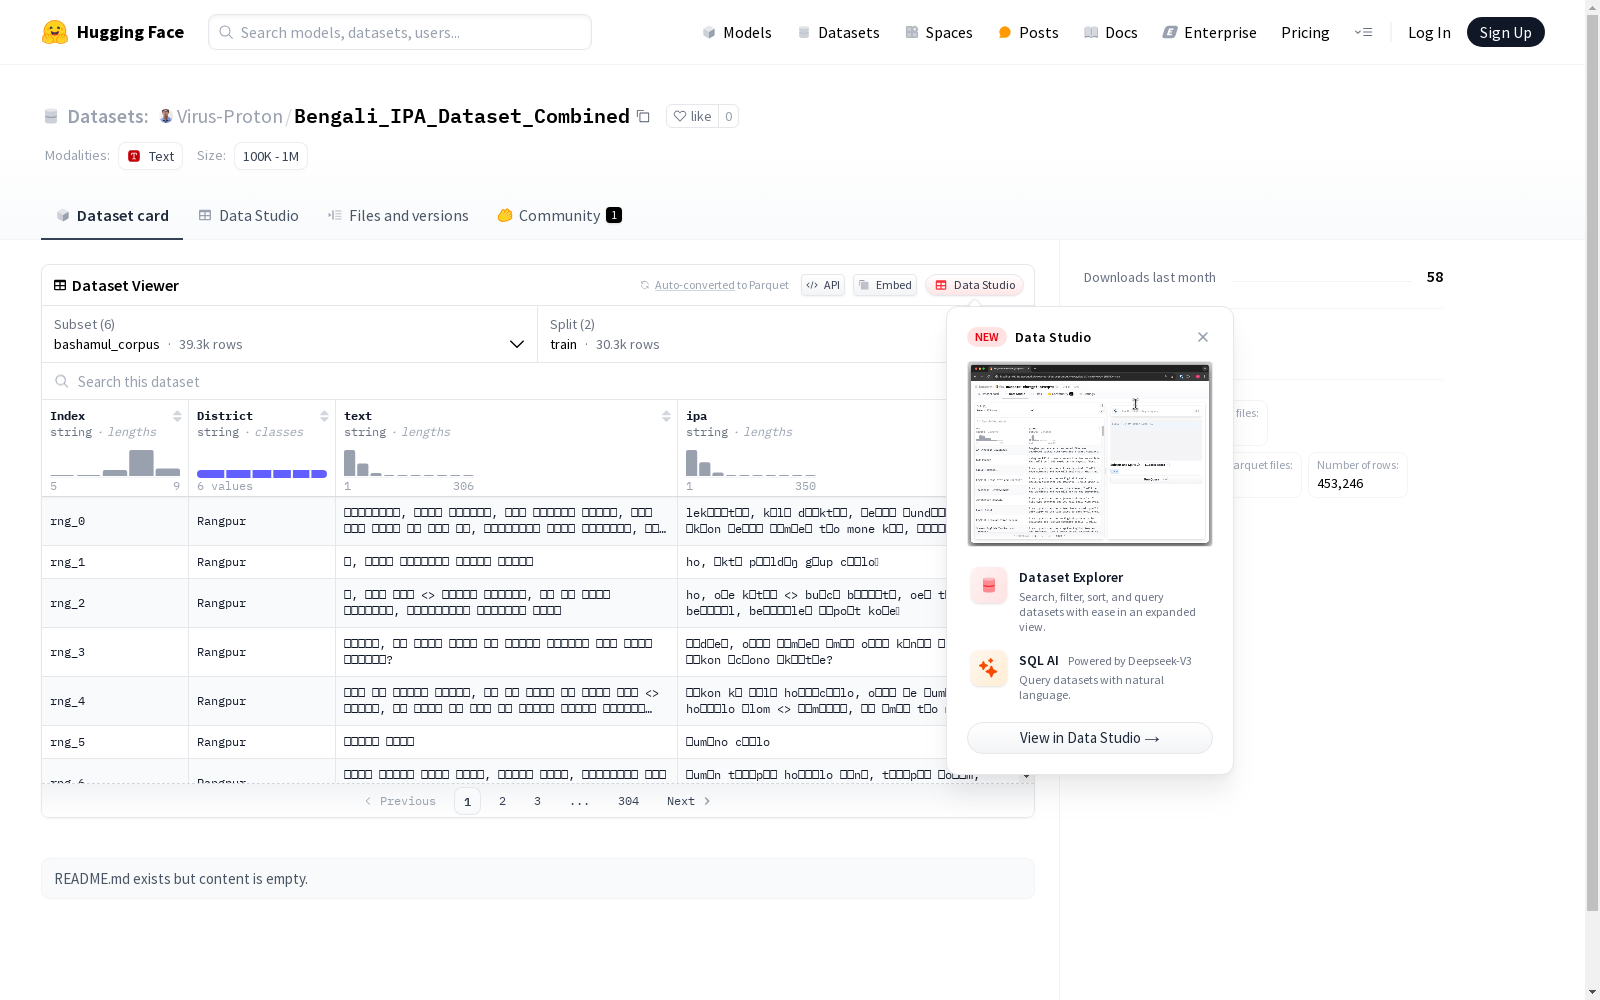This screenshot has height=1000, width=1600.
Task: Like the dataset with the heart button
Action: coord(692,116)
